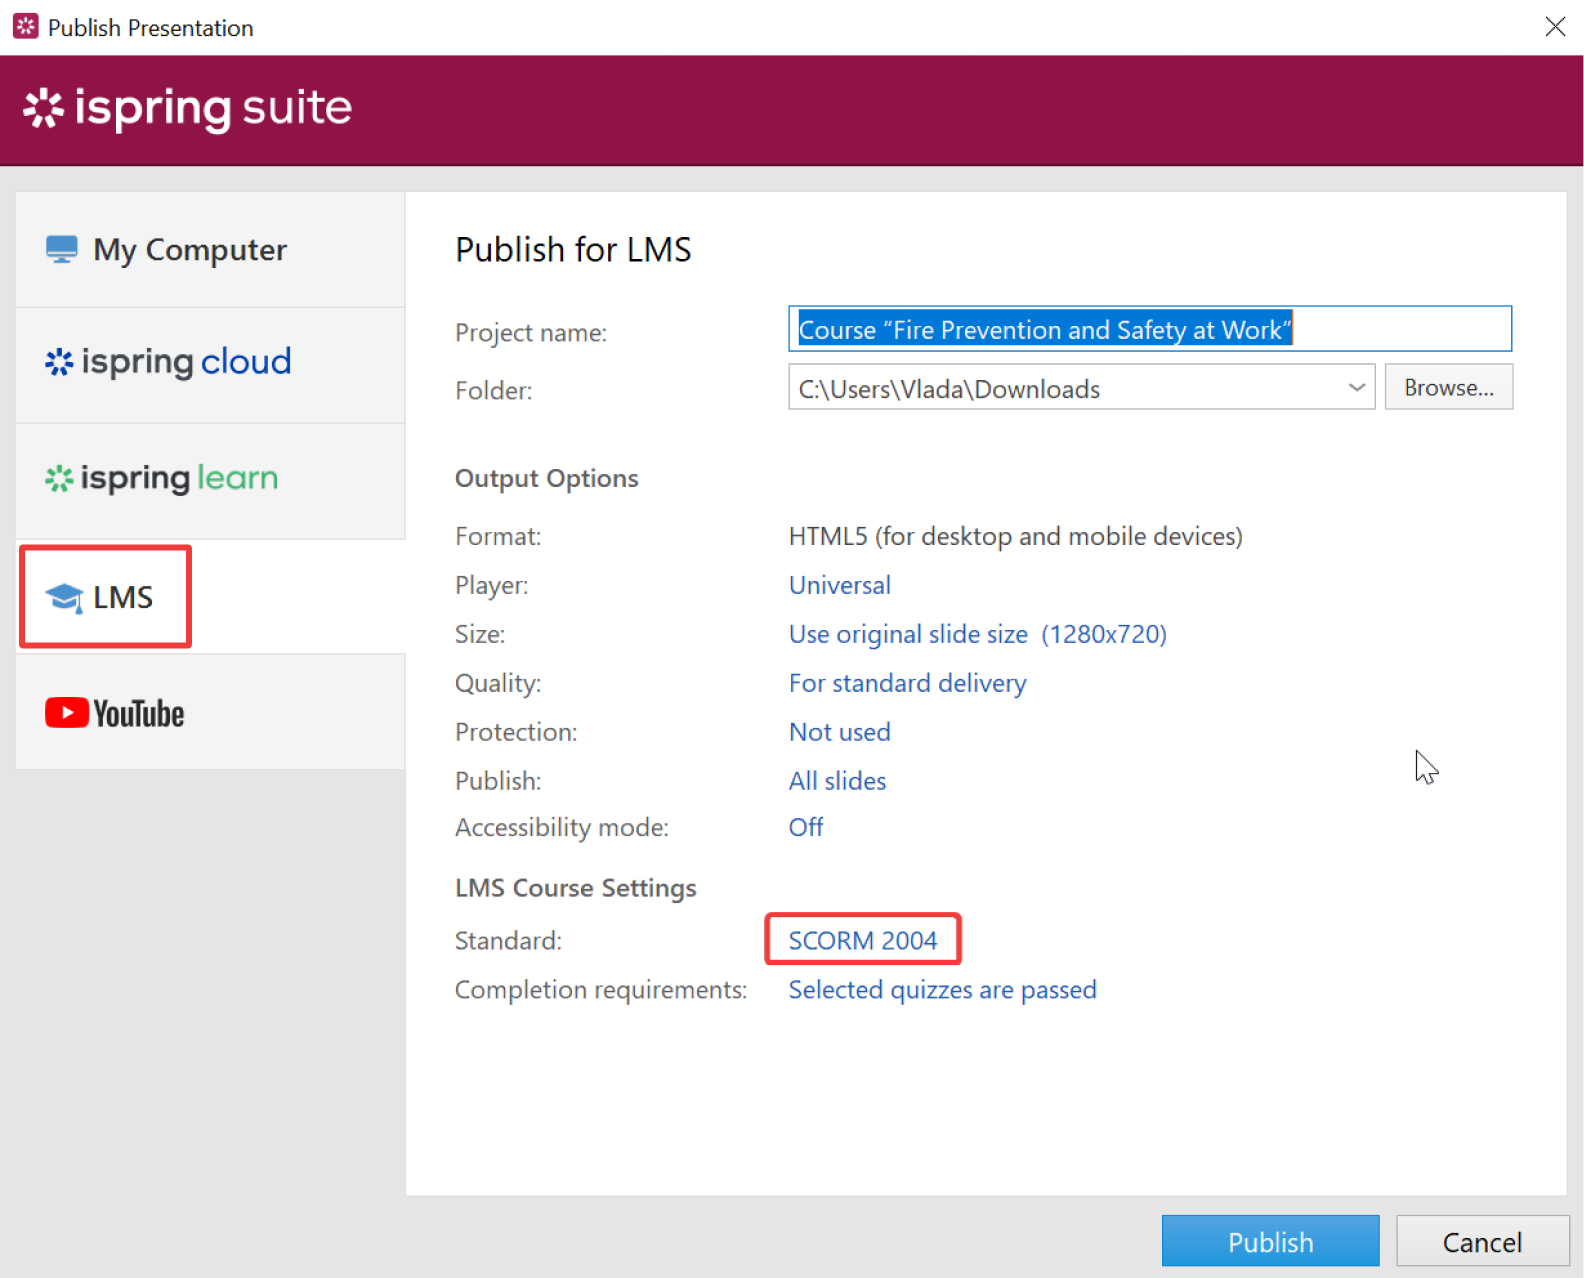This screenshot has height=1278, width=1584.
Task: Click the iSpring Learn green logo icon
Action: (x=59, y=479)
